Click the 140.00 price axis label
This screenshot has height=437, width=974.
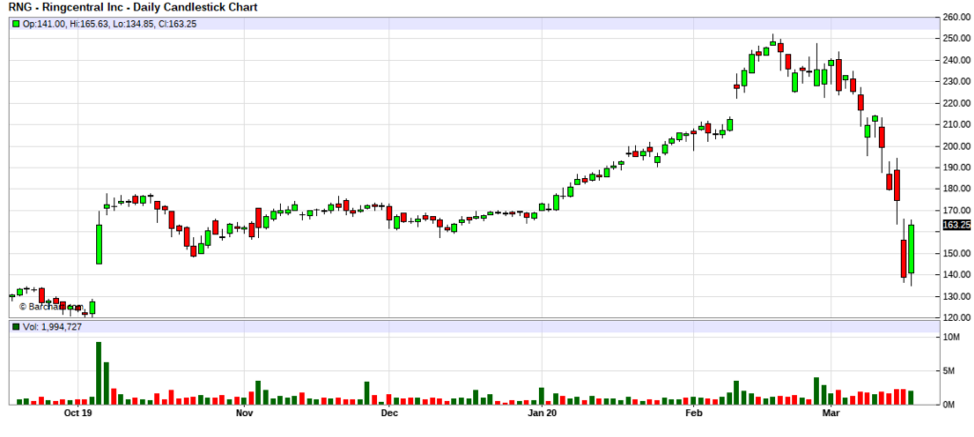click(957, 274)
